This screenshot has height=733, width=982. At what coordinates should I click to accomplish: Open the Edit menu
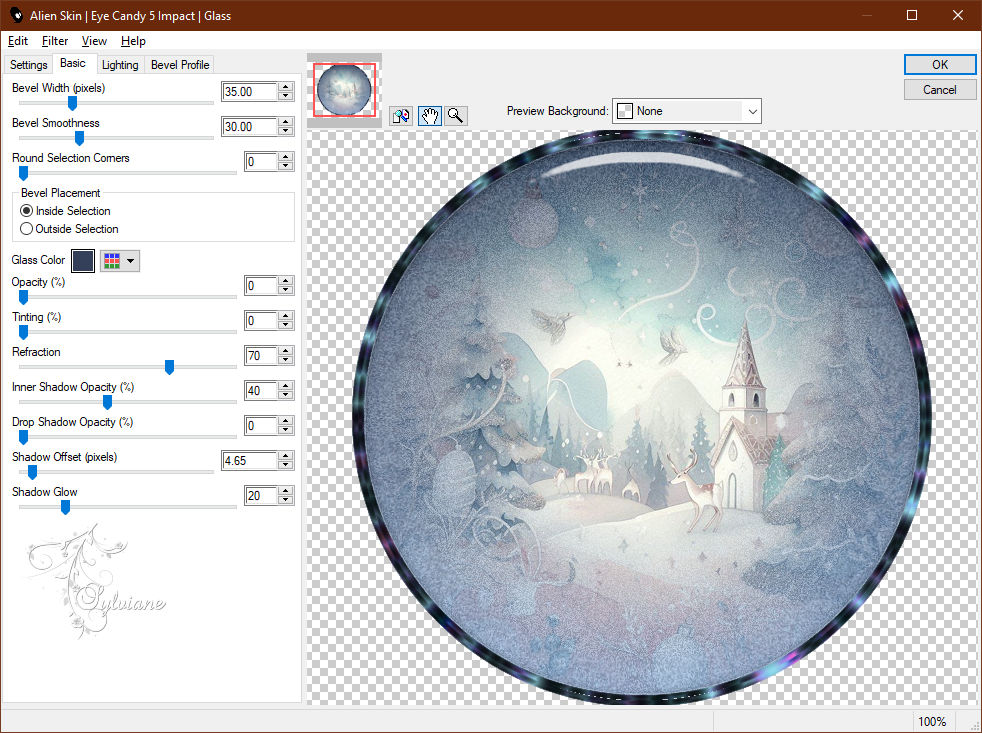click(18, 41)
